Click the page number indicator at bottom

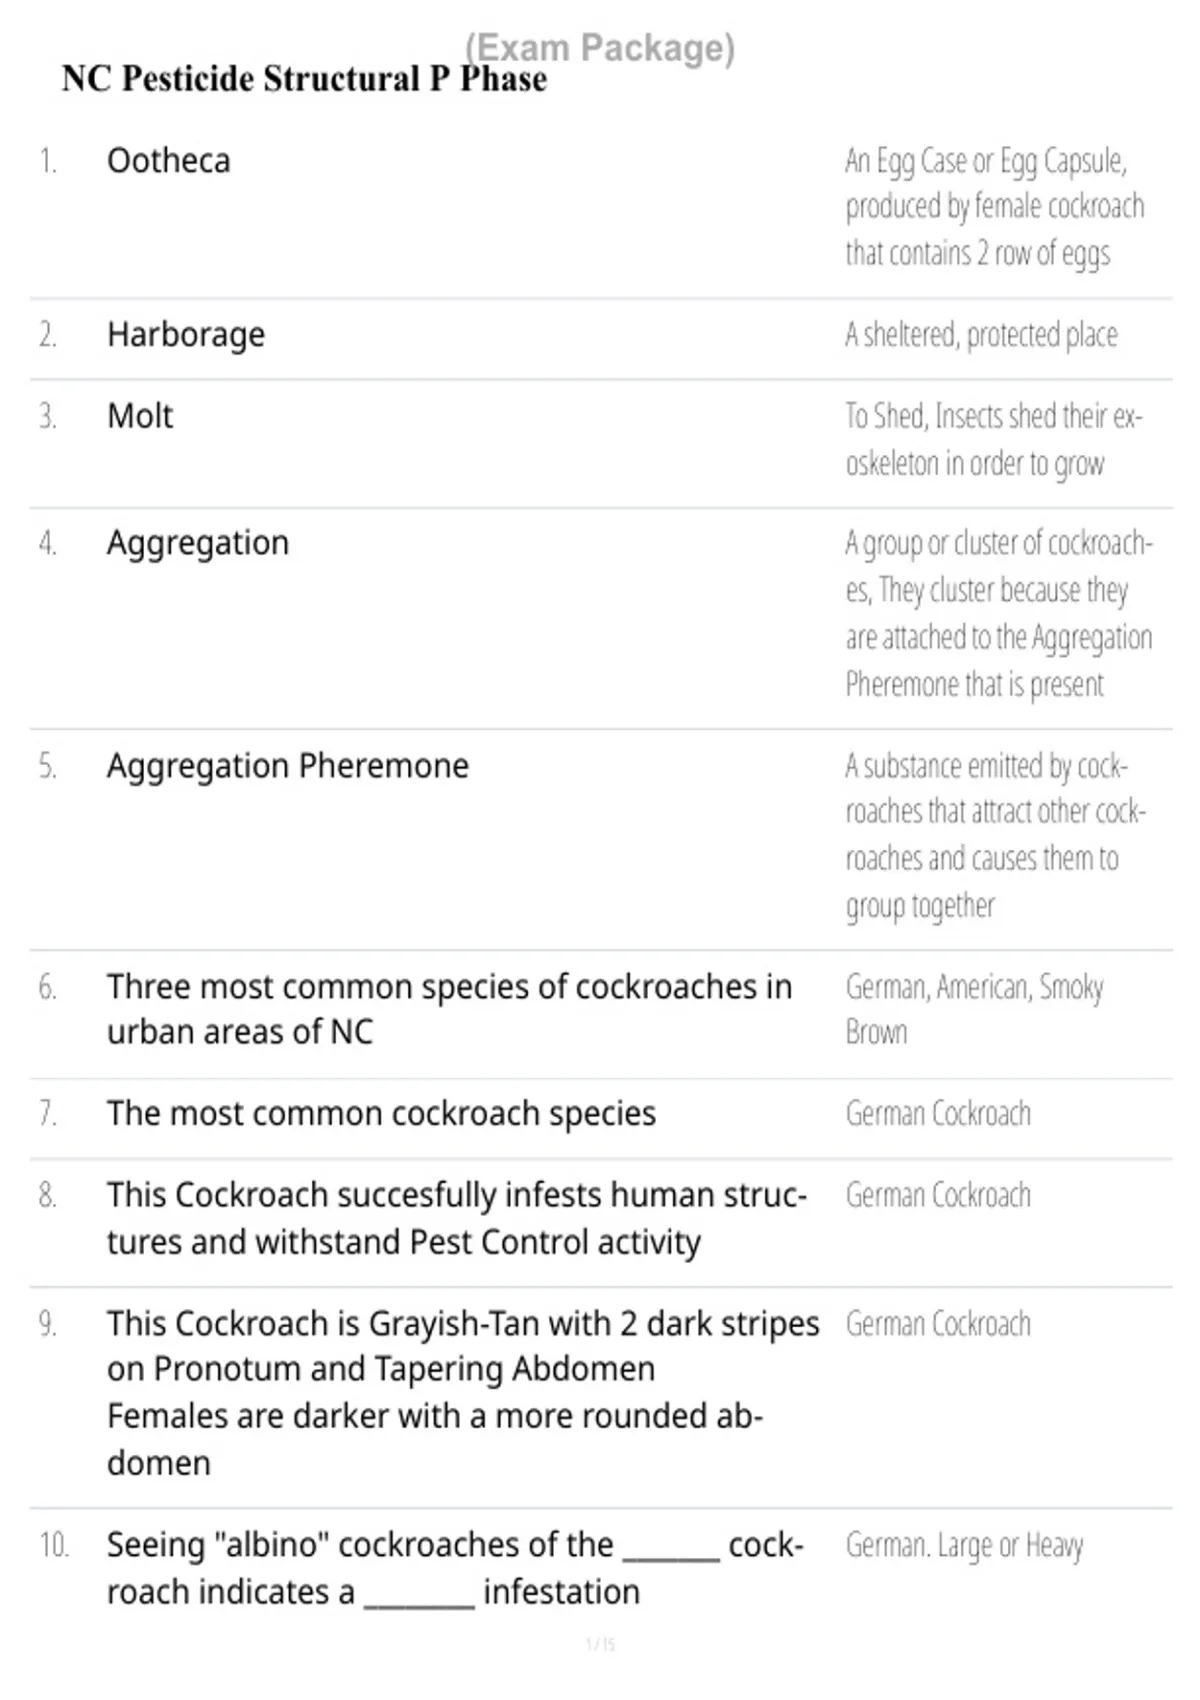point(600,1644)
